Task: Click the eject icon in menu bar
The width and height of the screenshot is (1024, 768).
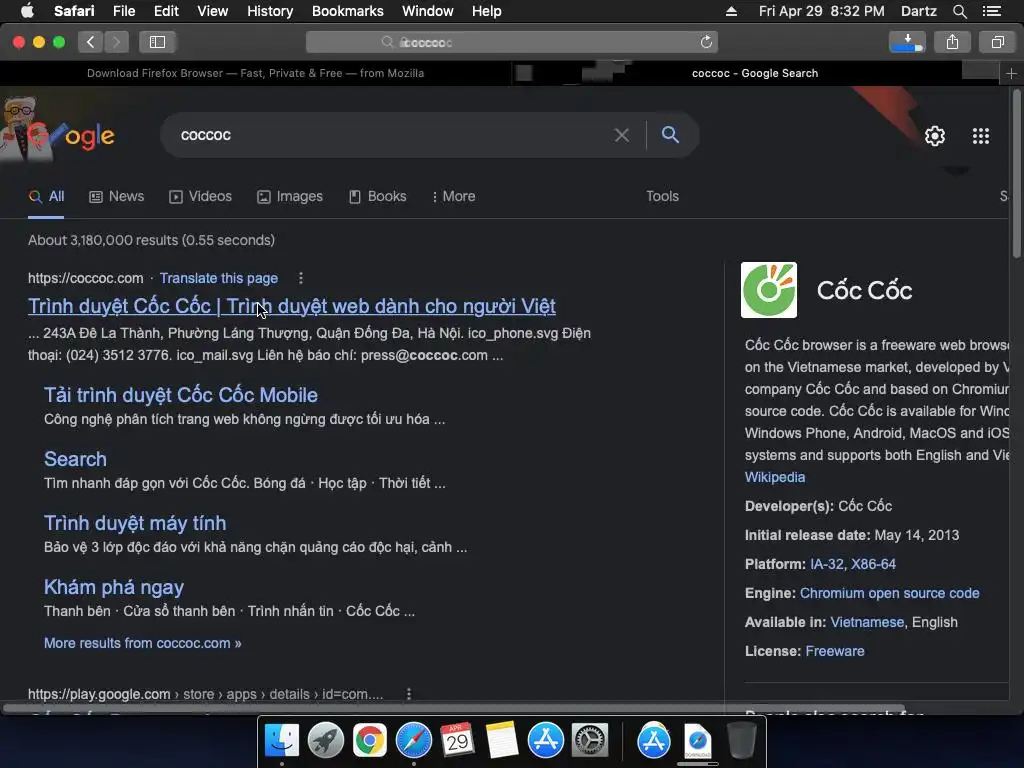Action: click(x=731, y=11)
